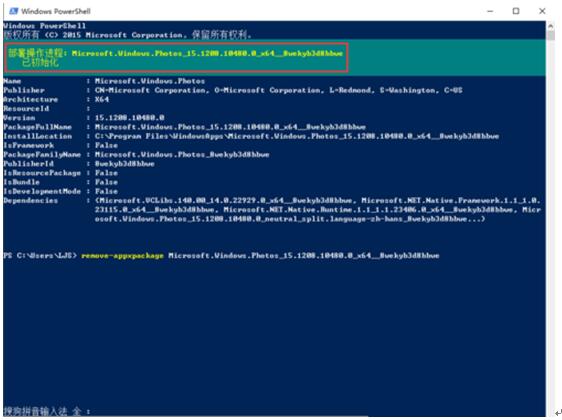Click the PackageFullName value line
Viewport: 562px width, 420px height.
(230, 127)
